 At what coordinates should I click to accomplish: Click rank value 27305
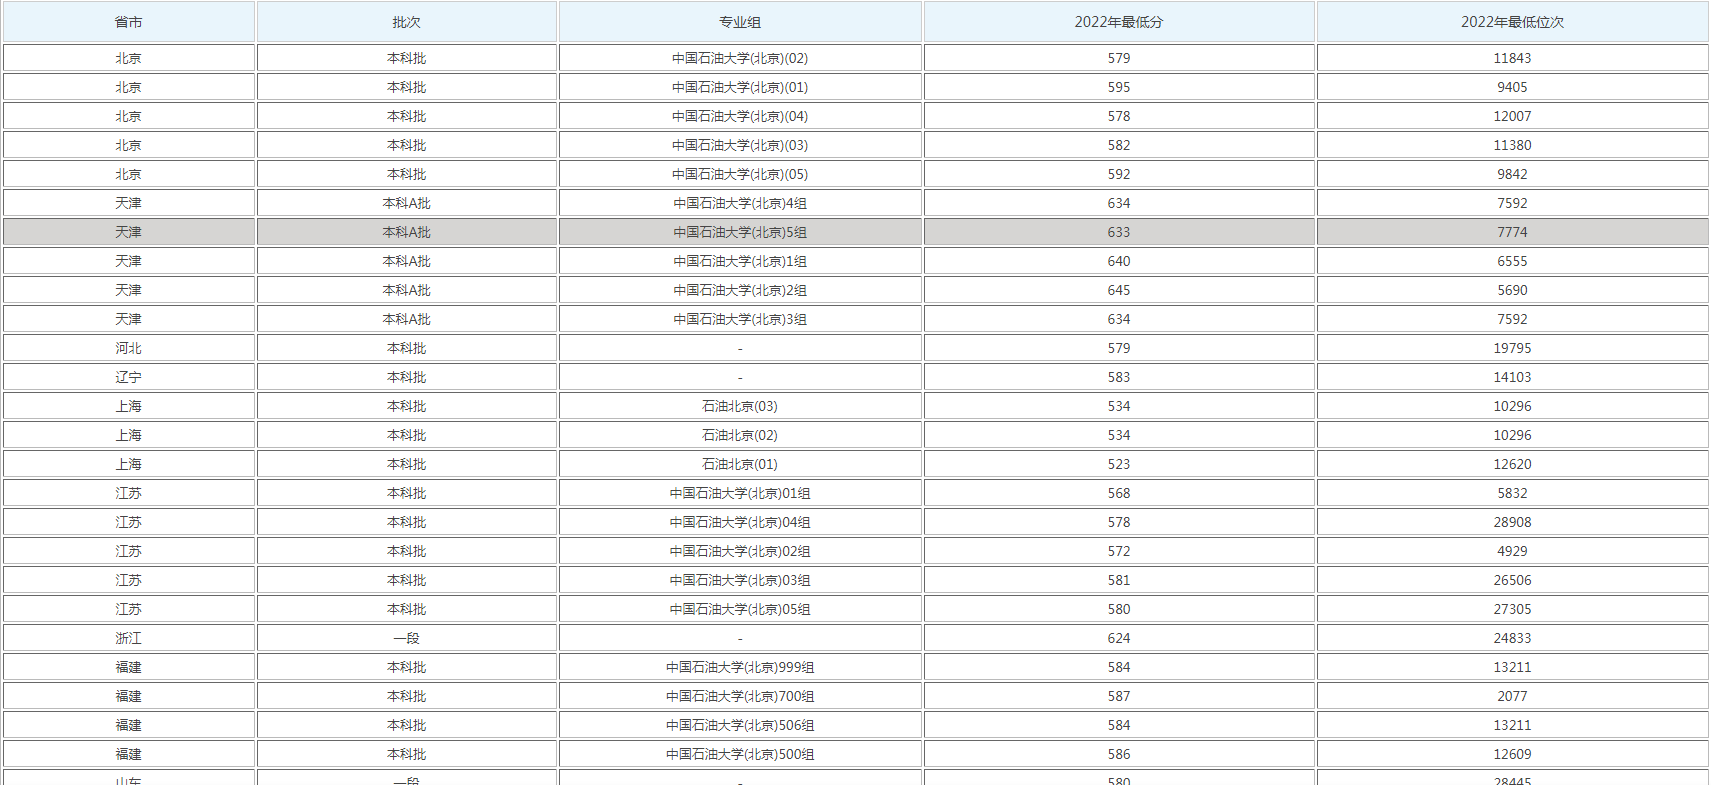coord(1512,609)
